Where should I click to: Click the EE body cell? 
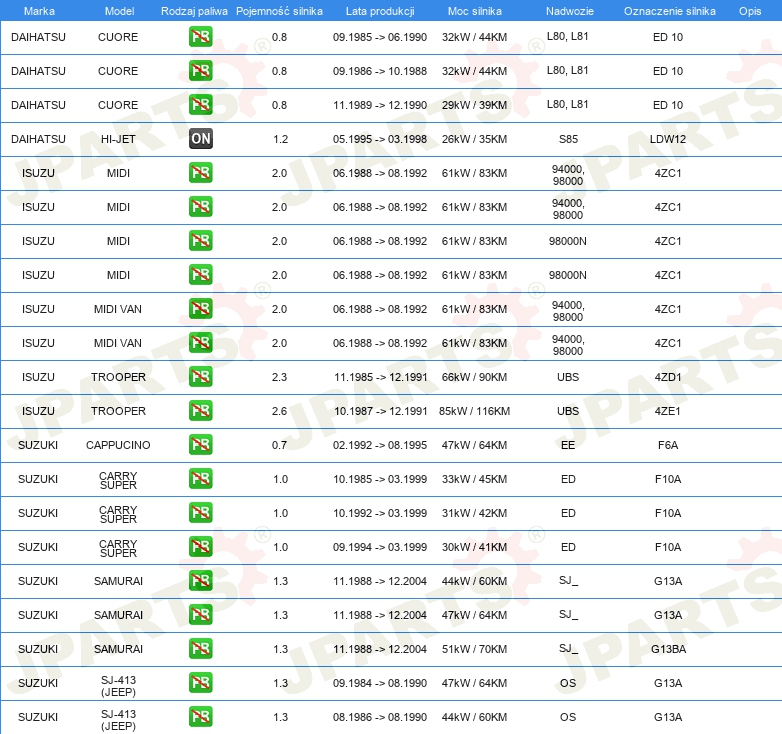point(568,445)
